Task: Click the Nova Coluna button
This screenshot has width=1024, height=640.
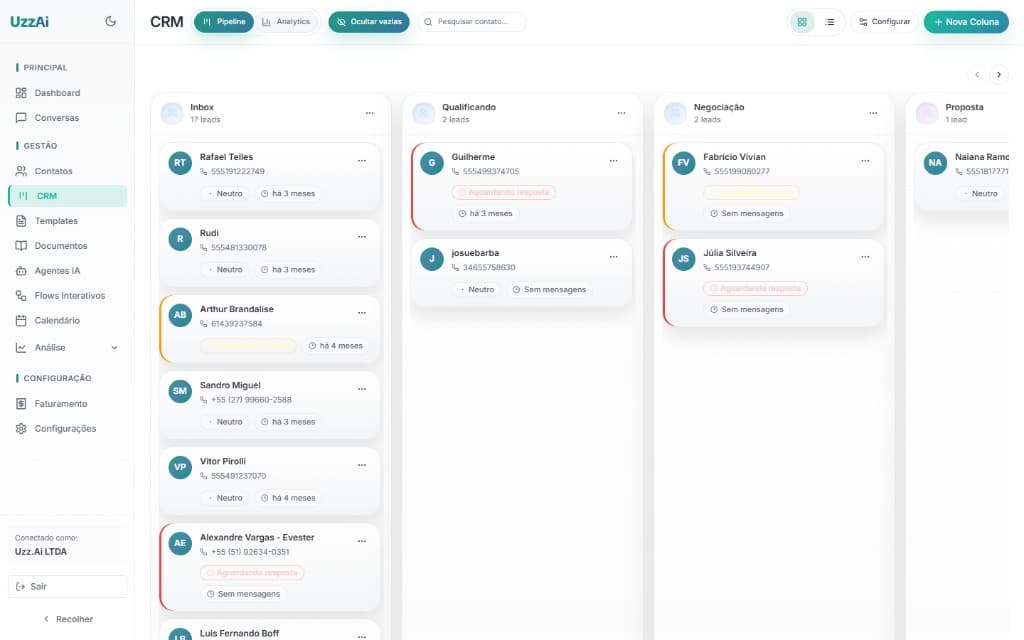Action: click(966, 22)
